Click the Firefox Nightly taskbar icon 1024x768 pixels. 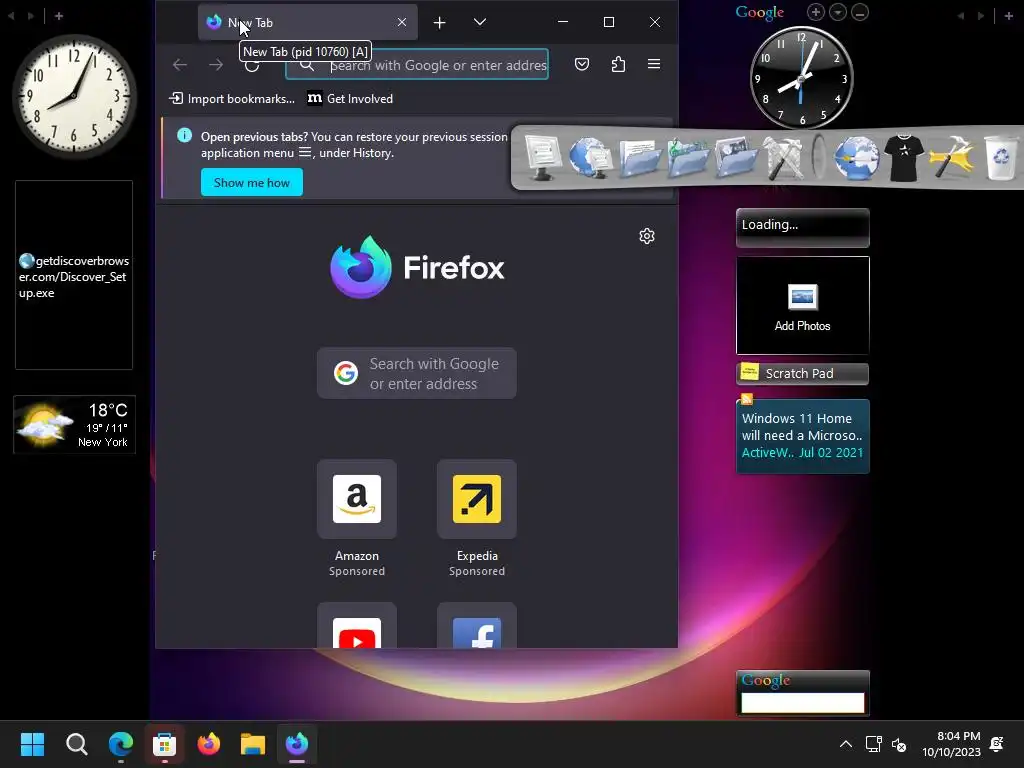coord(297,744)
